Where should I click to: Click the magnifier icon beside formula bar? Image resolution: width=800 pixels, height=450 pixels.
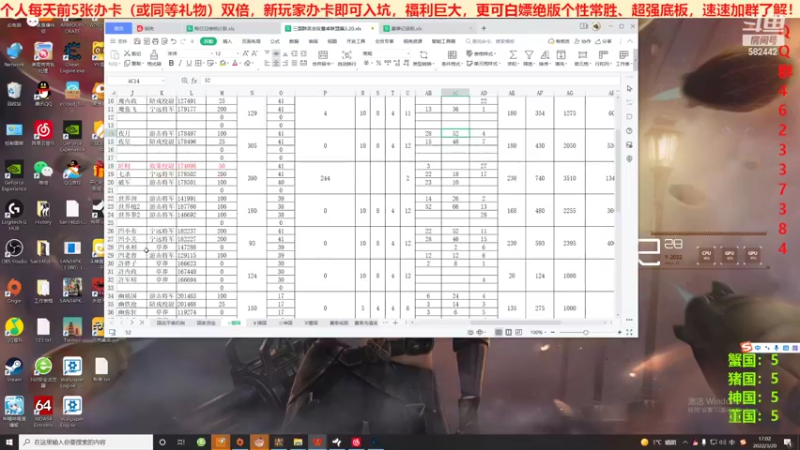point(184,81)
